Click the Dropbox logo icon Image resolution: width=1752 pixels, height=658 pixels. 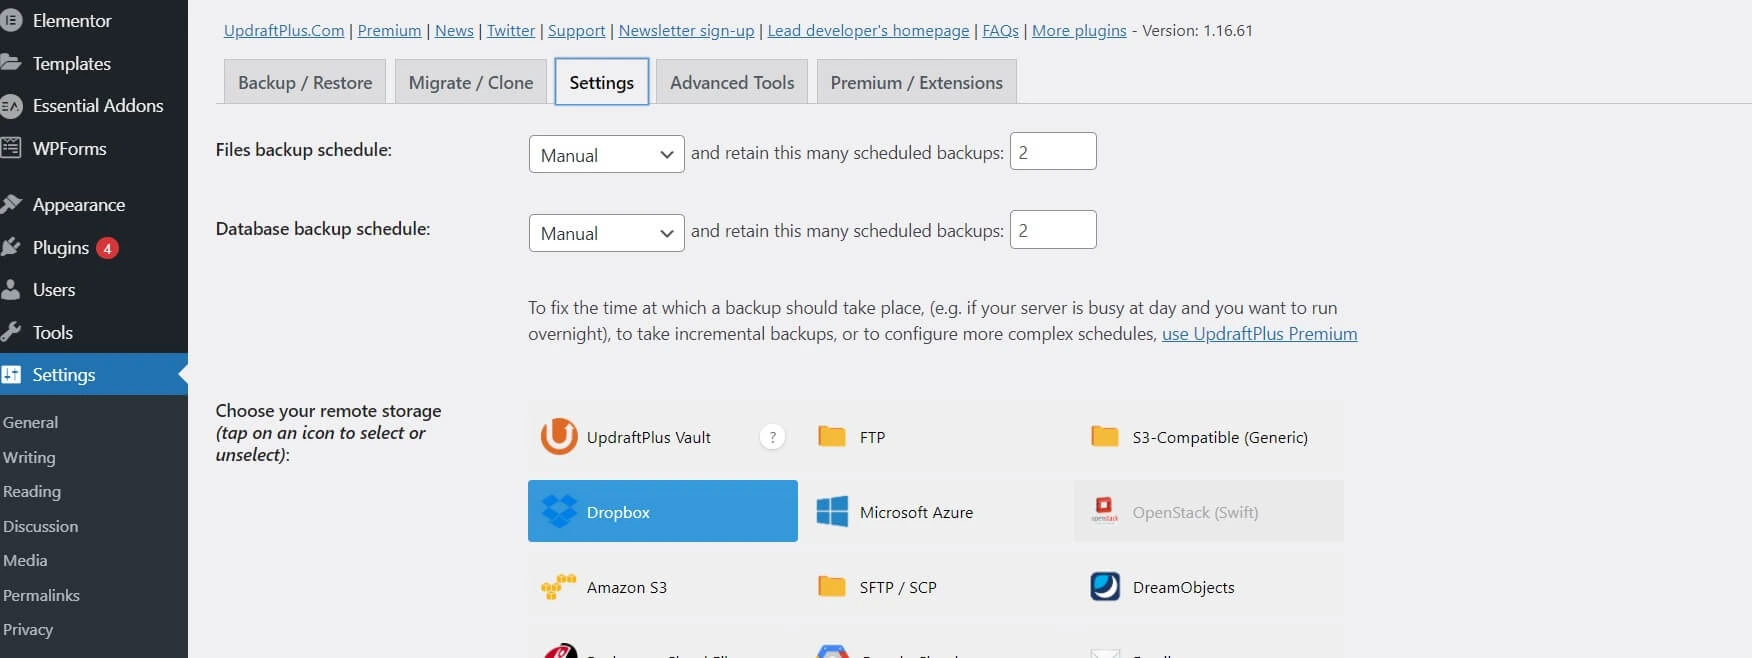[x=559, y=511]
